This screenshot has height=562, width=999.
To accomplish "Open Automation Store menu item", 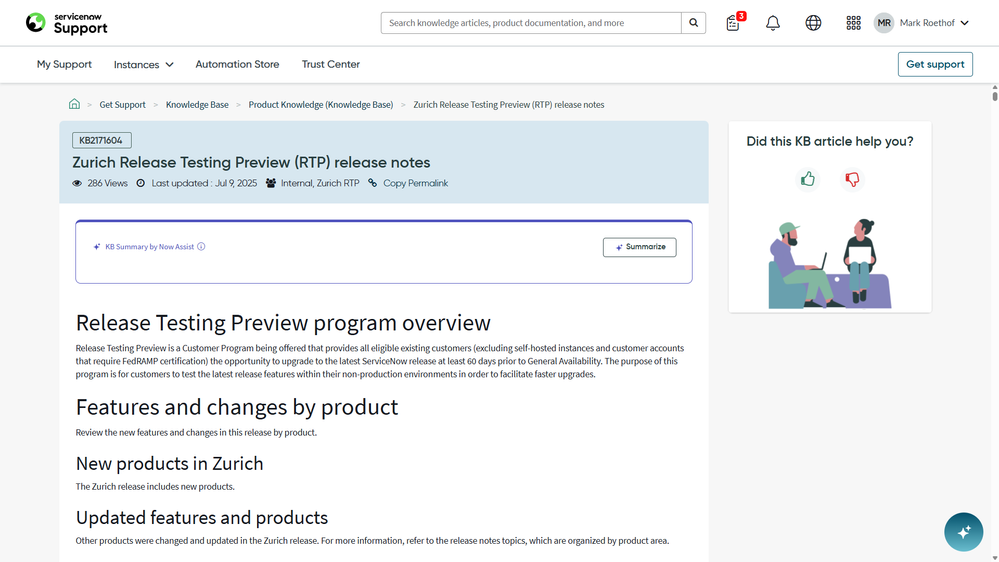I will tap(237, 64).
